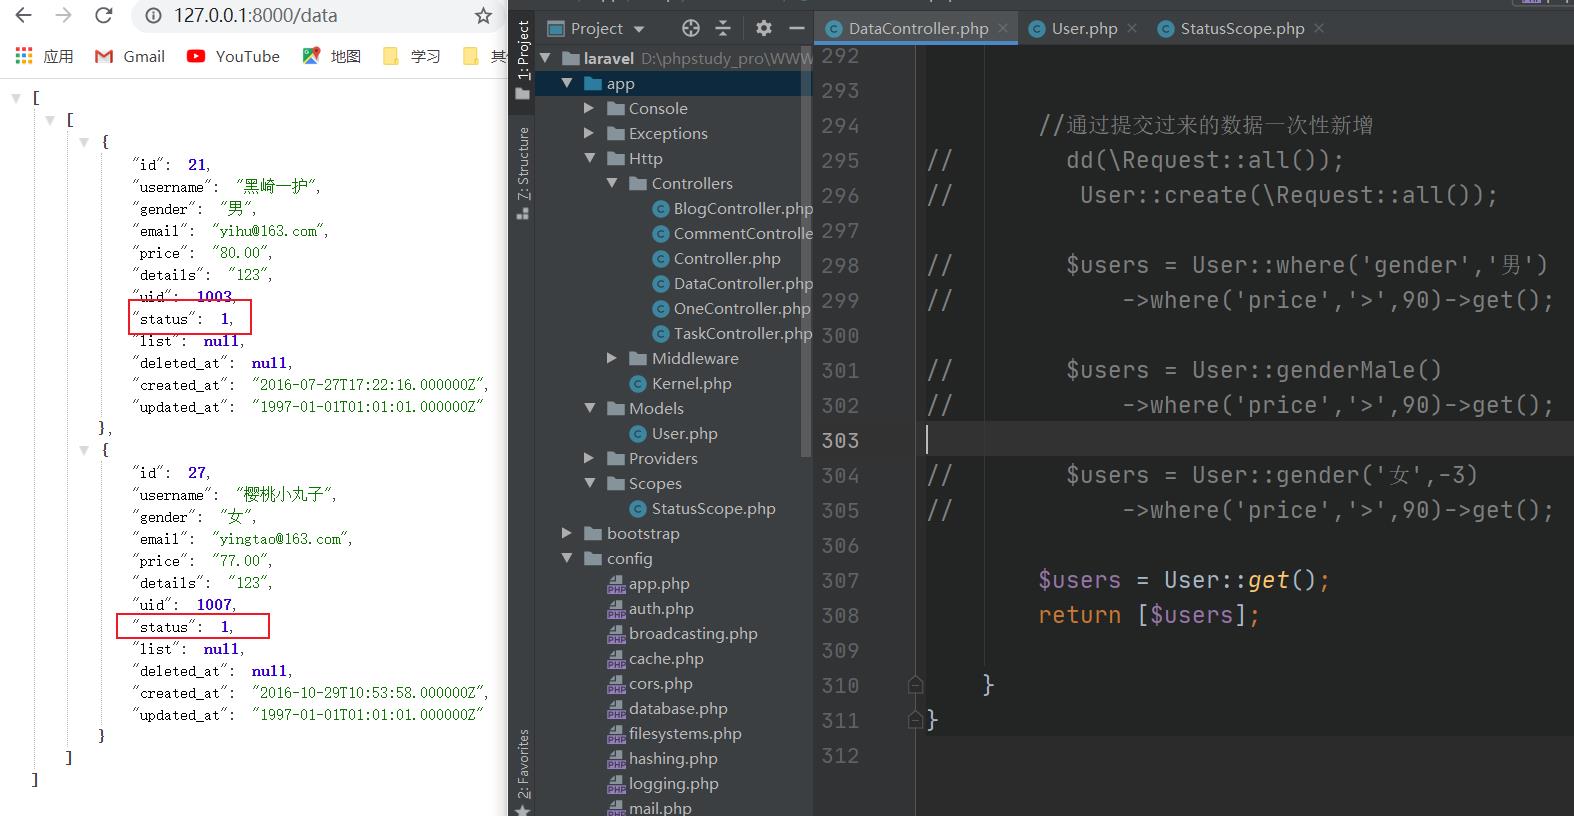Image resolution: width=1574 pixels, height=816 pixels.
Task: Select BlogController.php in tree
Action: coord(733,208)
